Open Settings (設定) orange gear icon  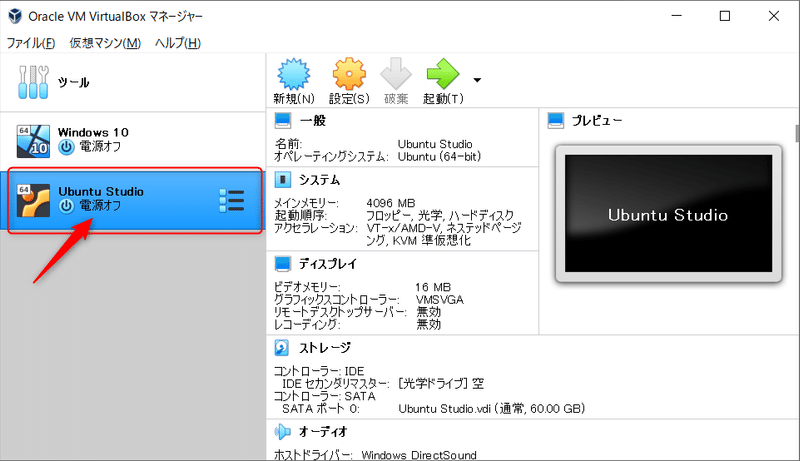349,74
